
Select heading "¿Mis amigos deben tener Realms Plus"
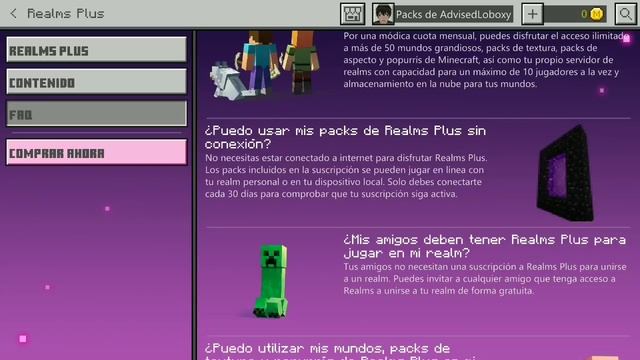484,246
